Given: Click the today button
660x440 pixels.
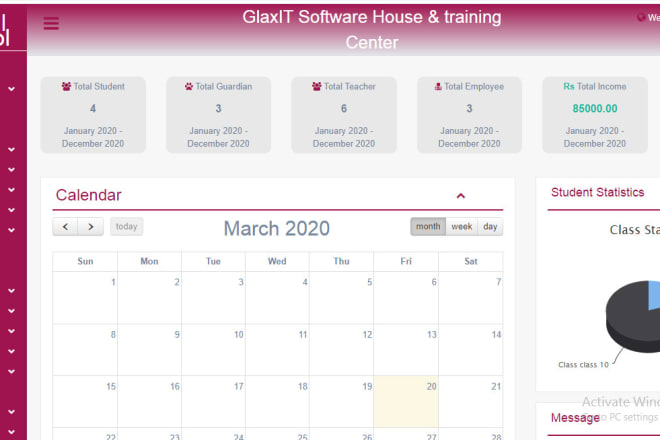Looking at the screenshot, I should point(127,227).
